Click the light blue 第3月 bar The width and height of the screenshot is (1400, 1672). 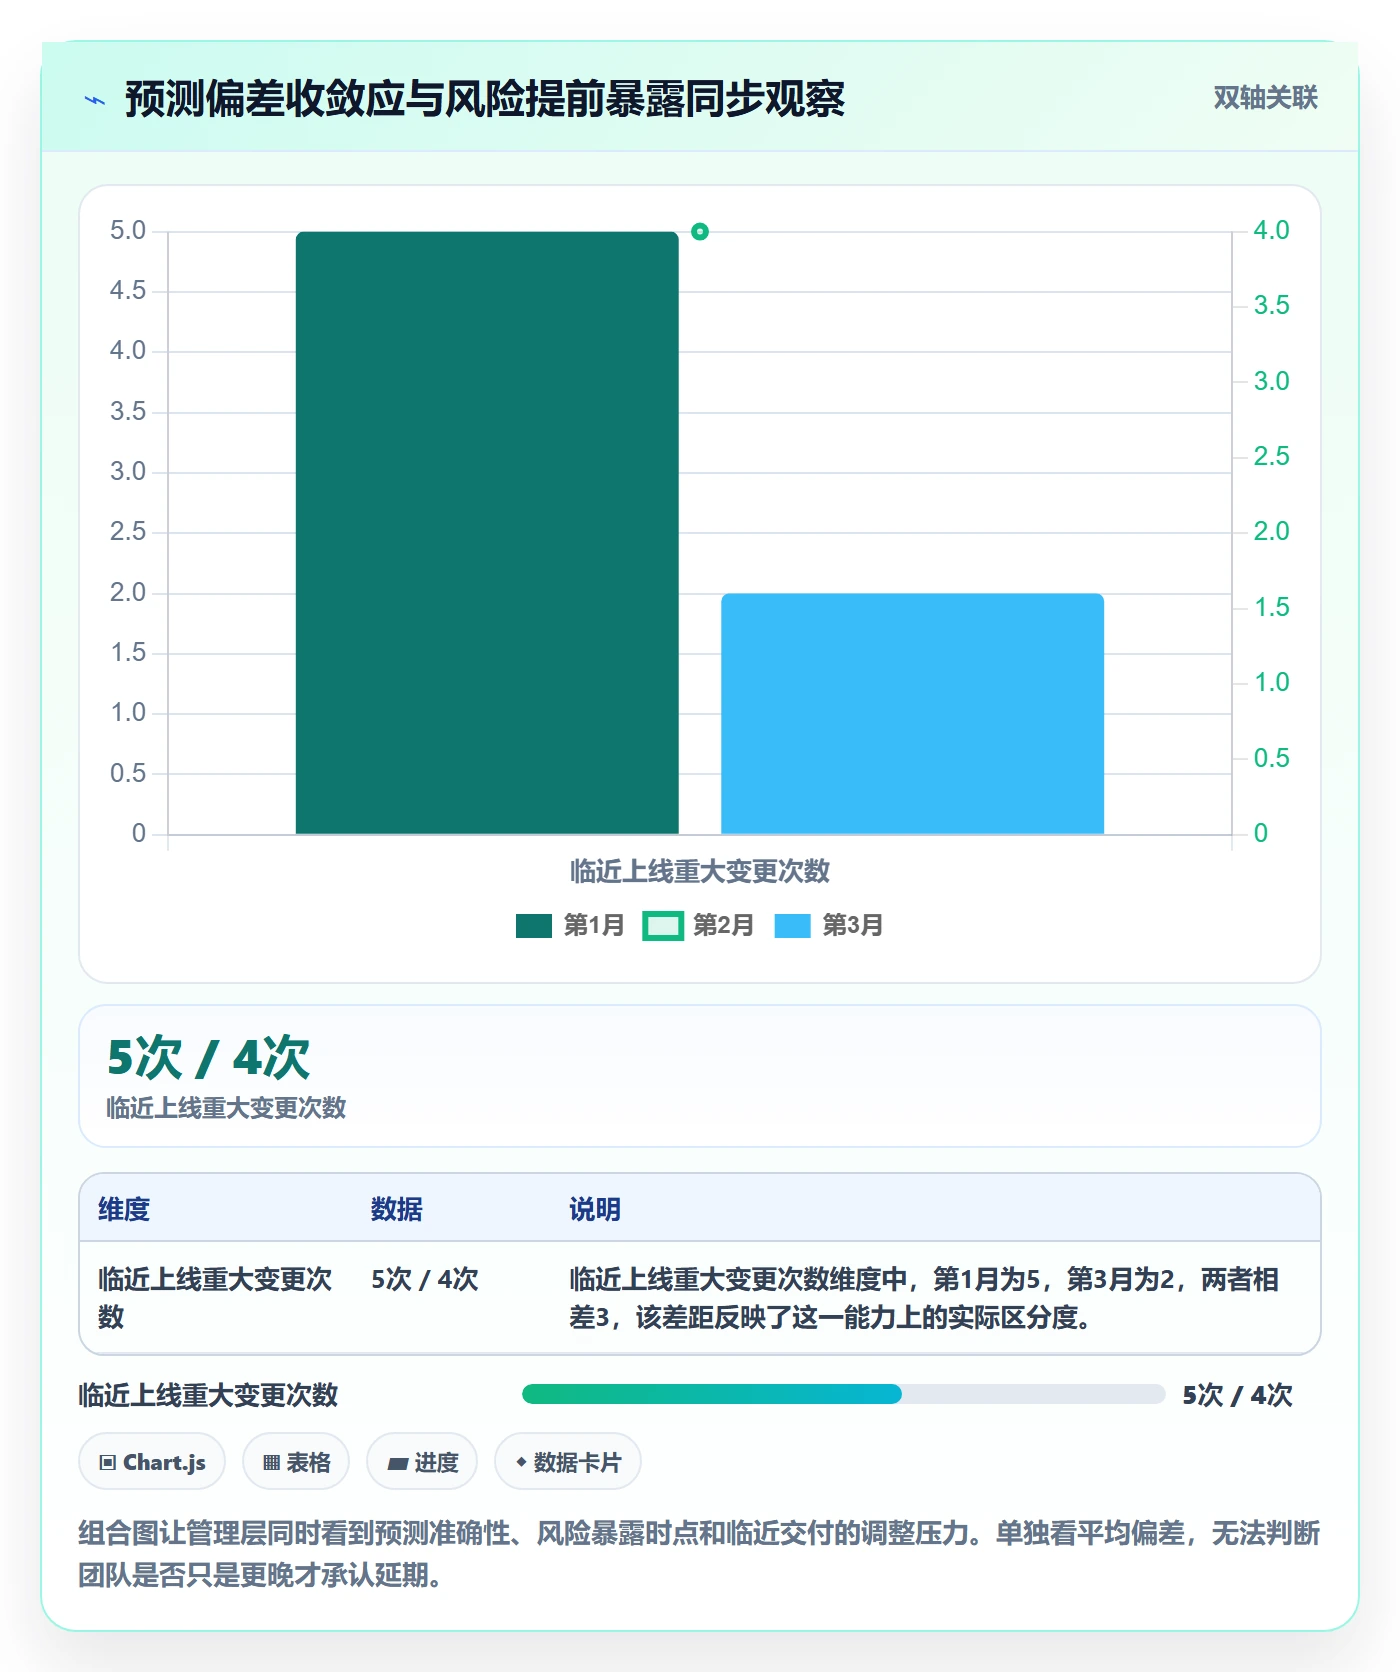pos(912,714)
